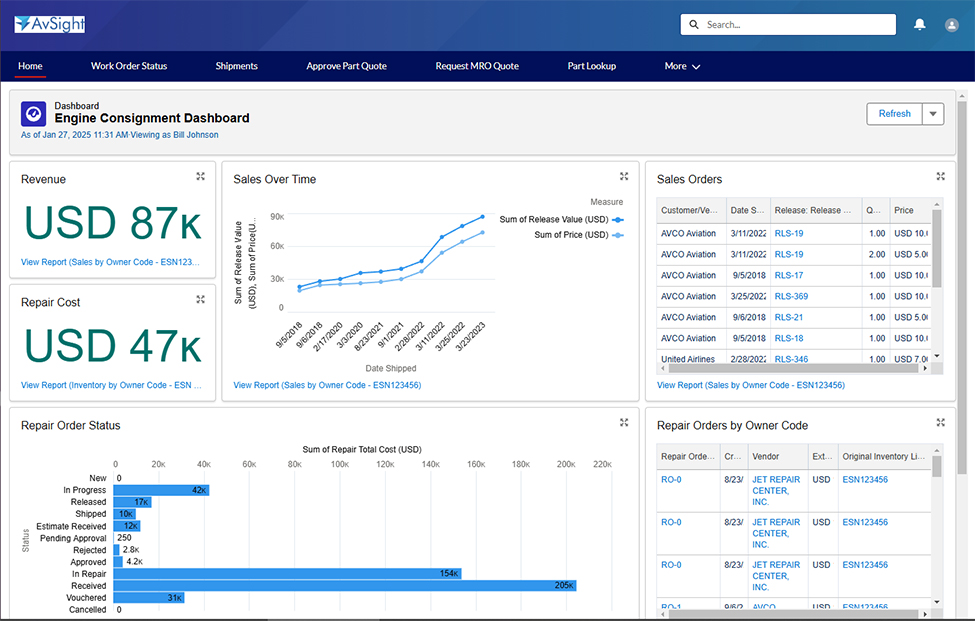Image resolution: width=975 pixels, height=621 pixels.
Task: Switch to the Part Lookup tab
Action: click(591, 66)
